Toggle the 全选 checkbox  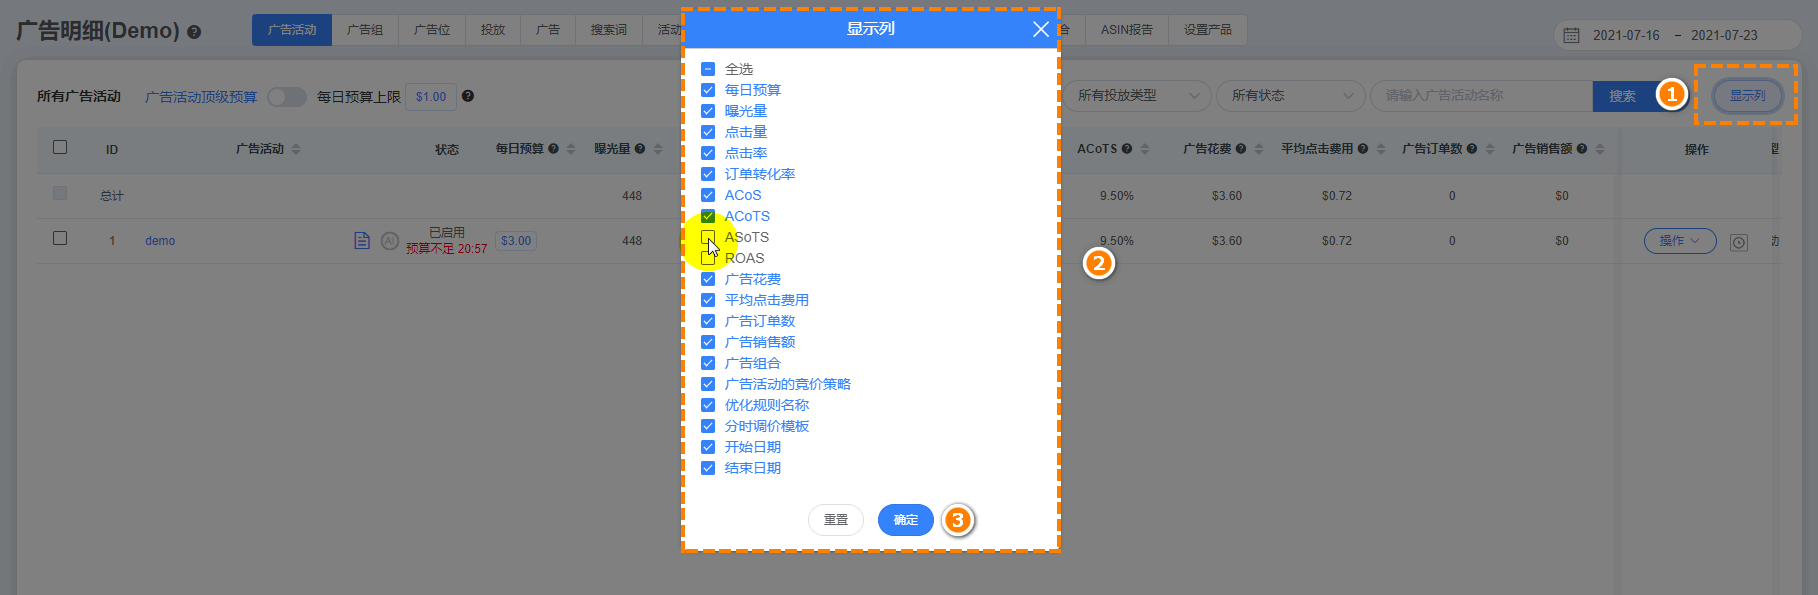[x=708, y=69]
